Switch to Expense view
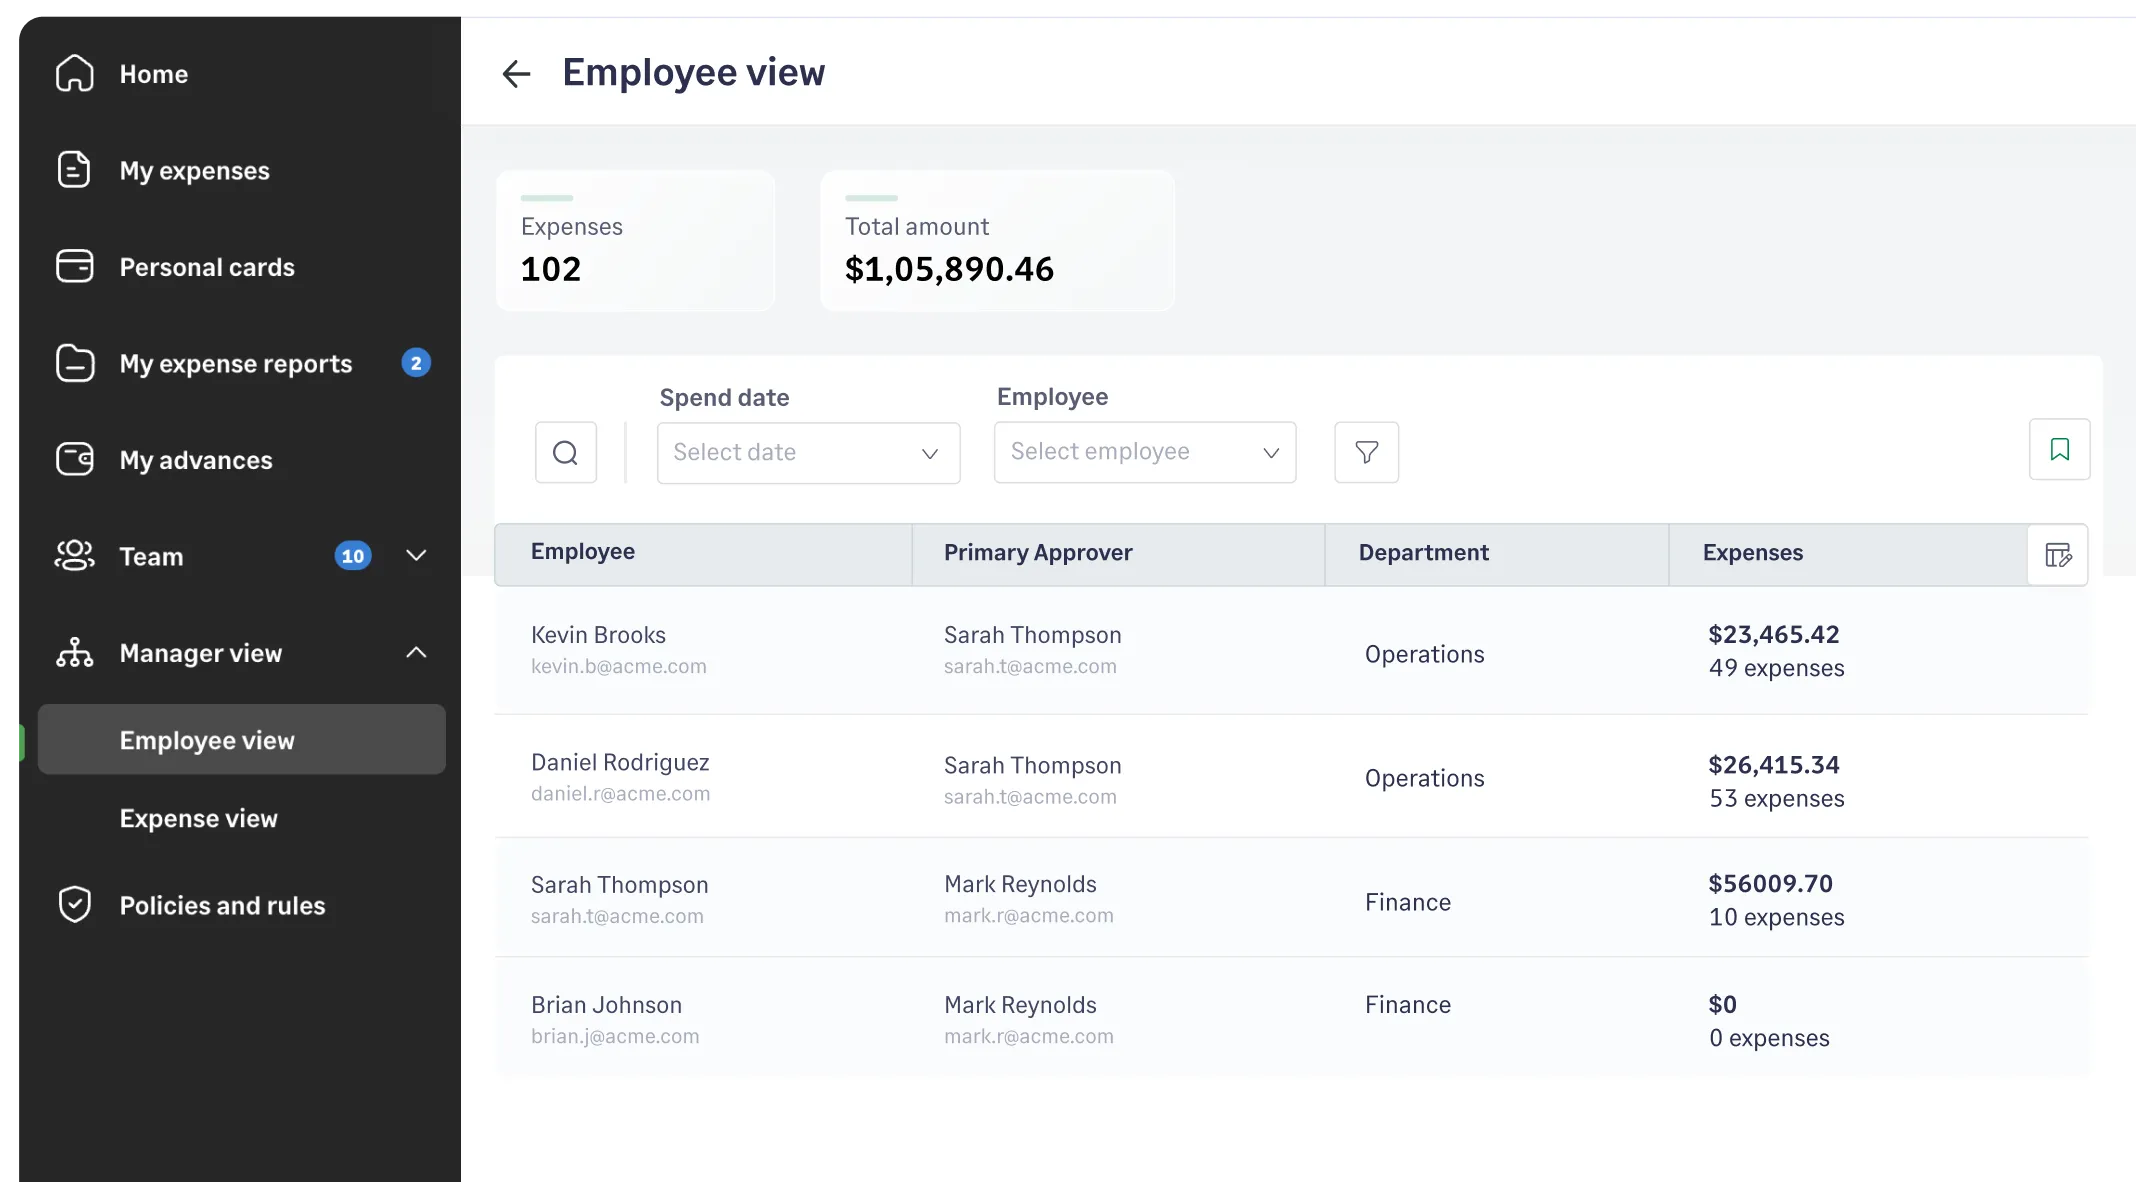2136x1182 pixels. [x=199, y=818]
